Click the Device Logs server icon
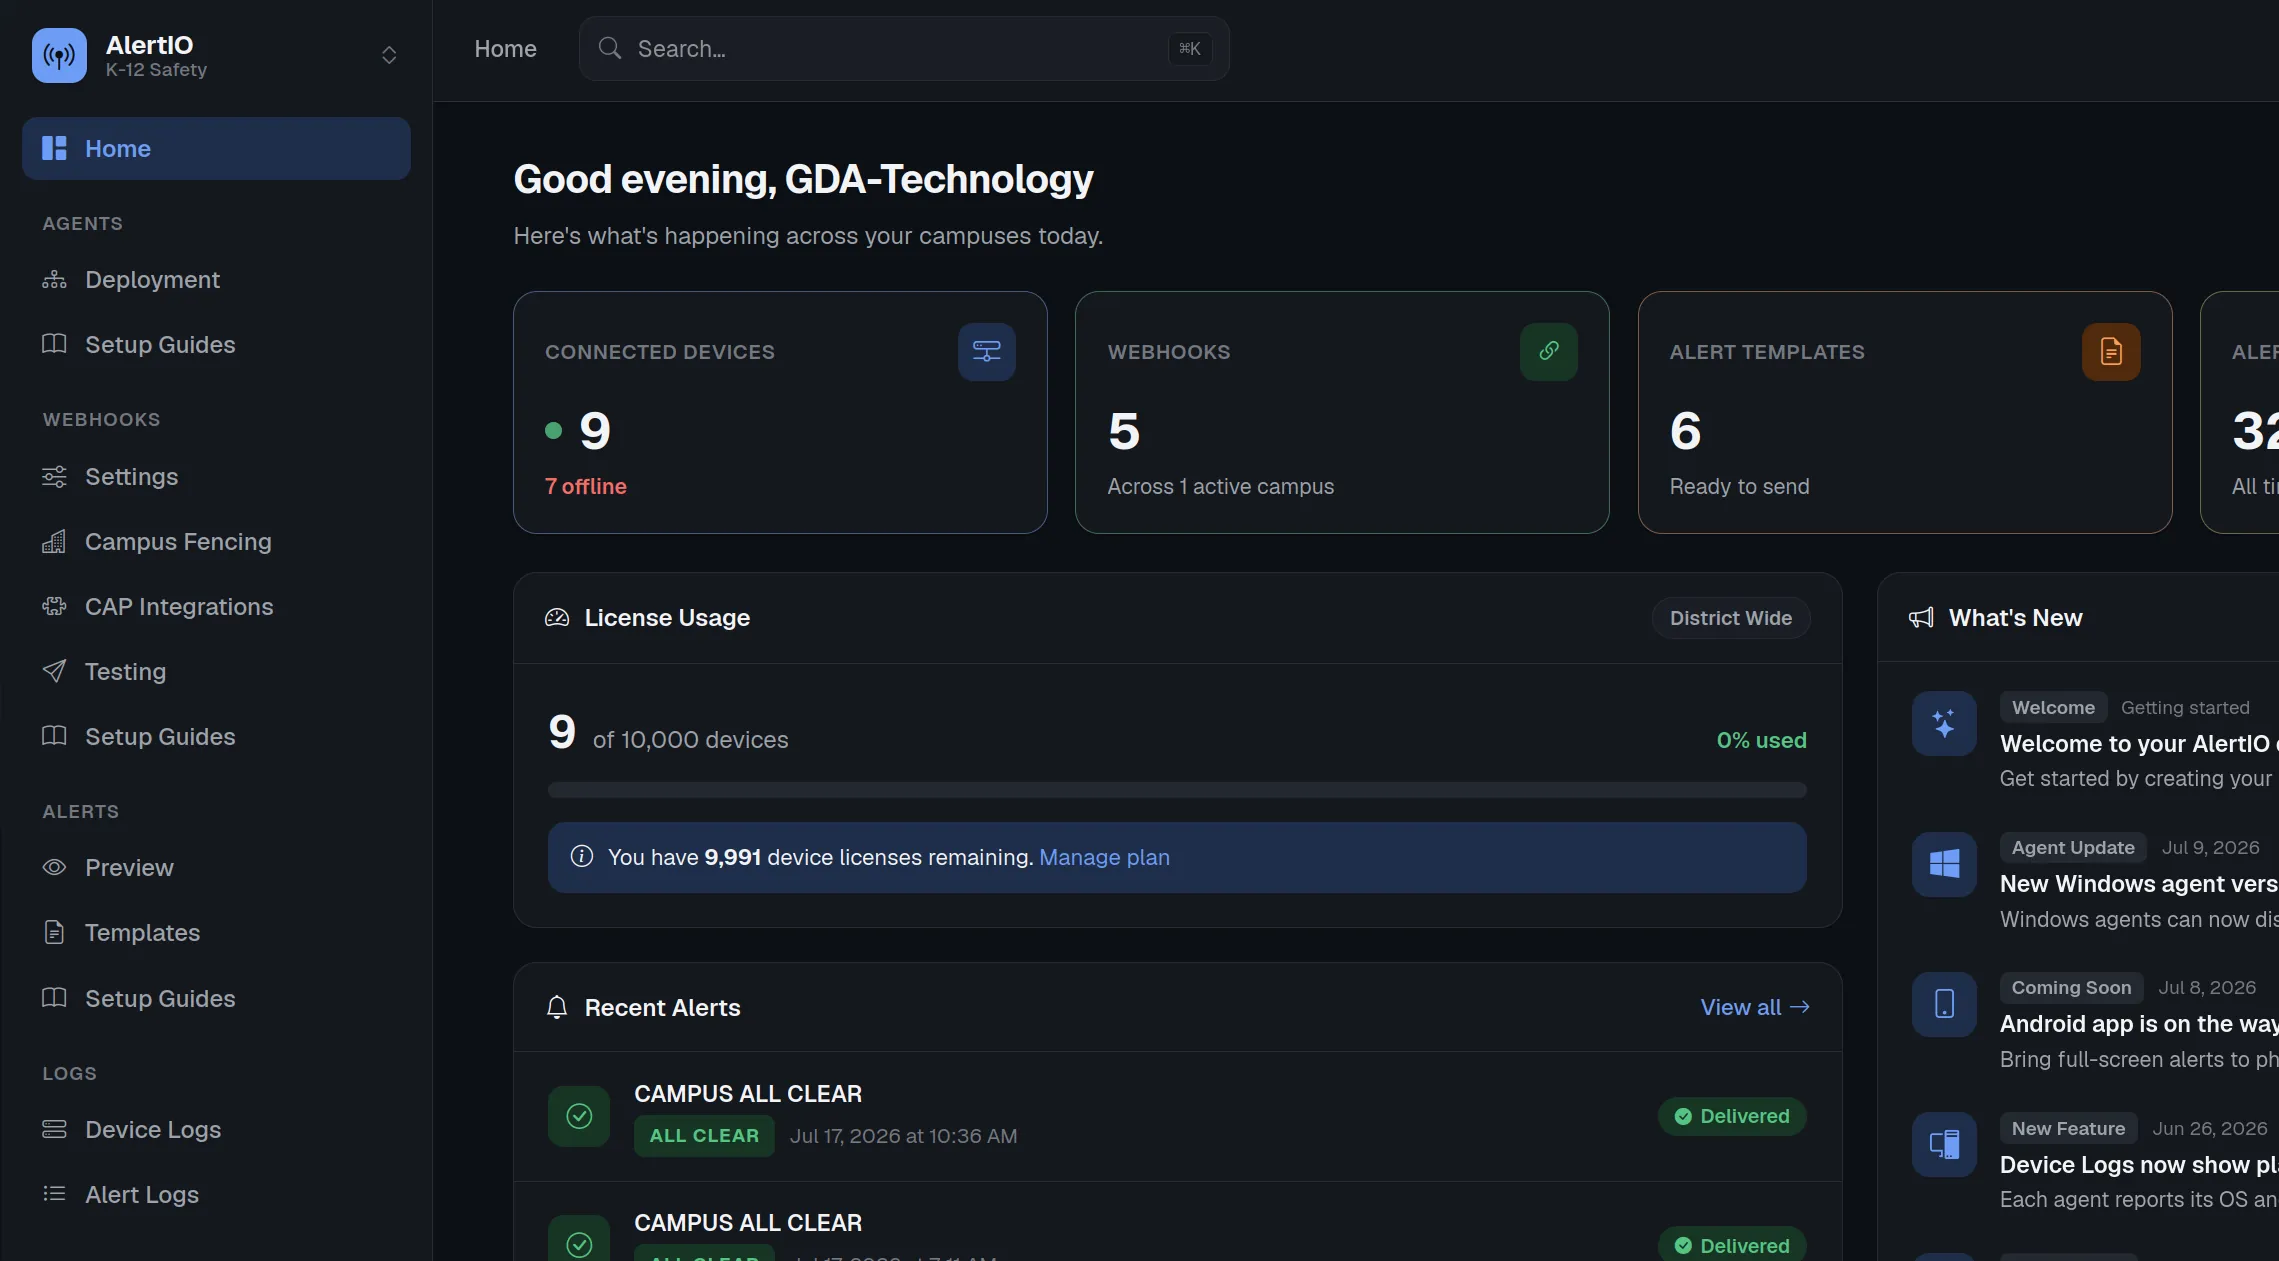Viewport: 2279px width, 1261px height. 54,1130
